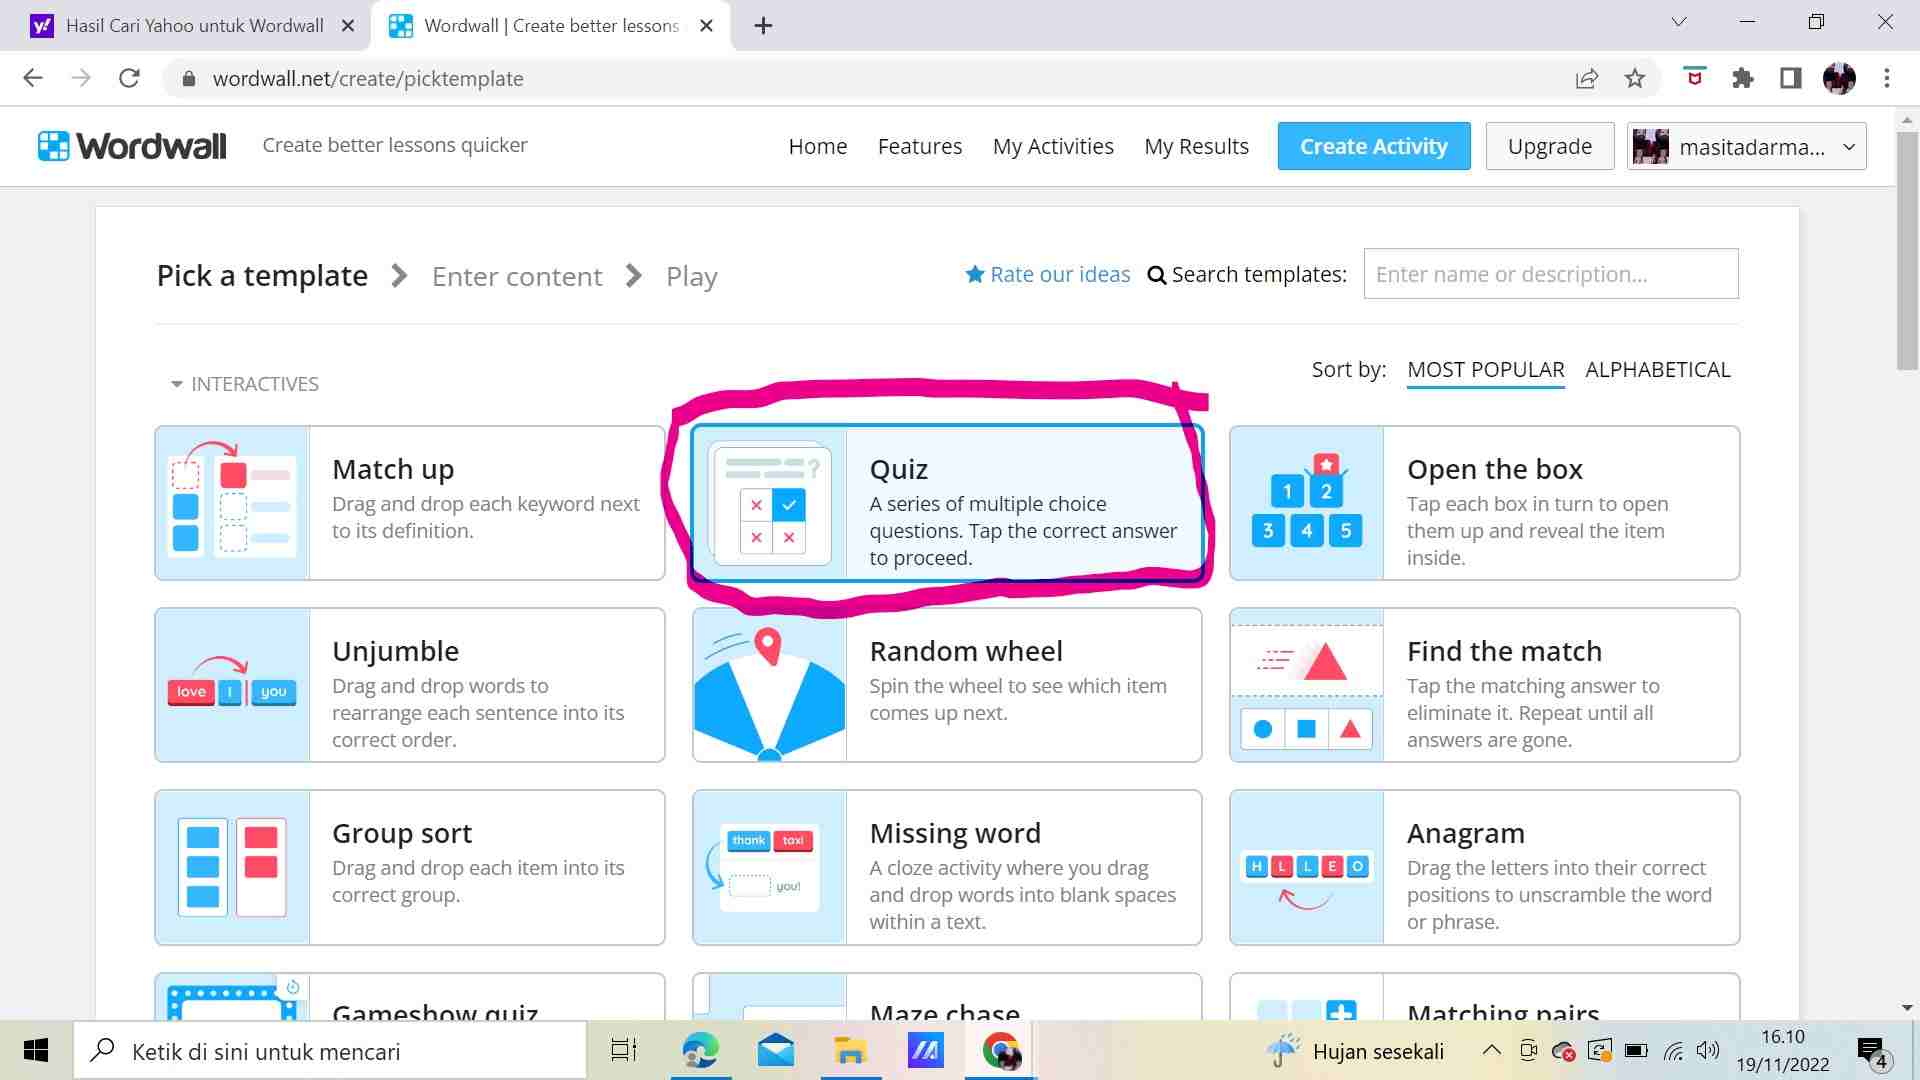Image resolution: width=1920 pixels, height=1080 pixels.
Task: Choose the Group sort template icon
Action: [232, 867]
